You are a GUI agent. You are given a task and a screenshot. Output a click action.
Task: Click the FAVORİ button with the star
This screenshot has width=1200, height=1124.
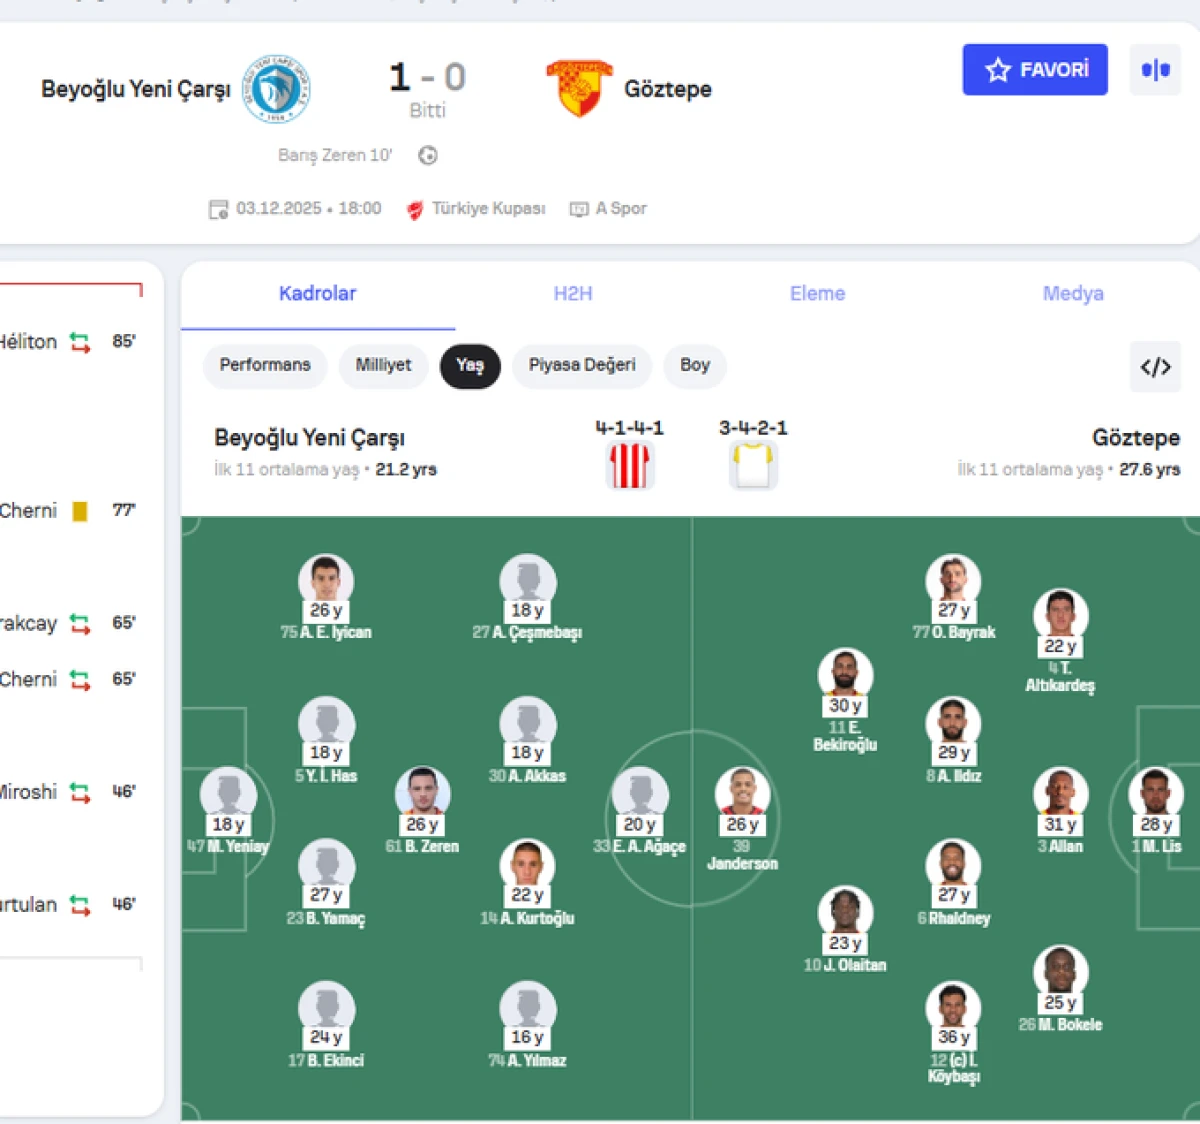click(x=1035, y=70)
